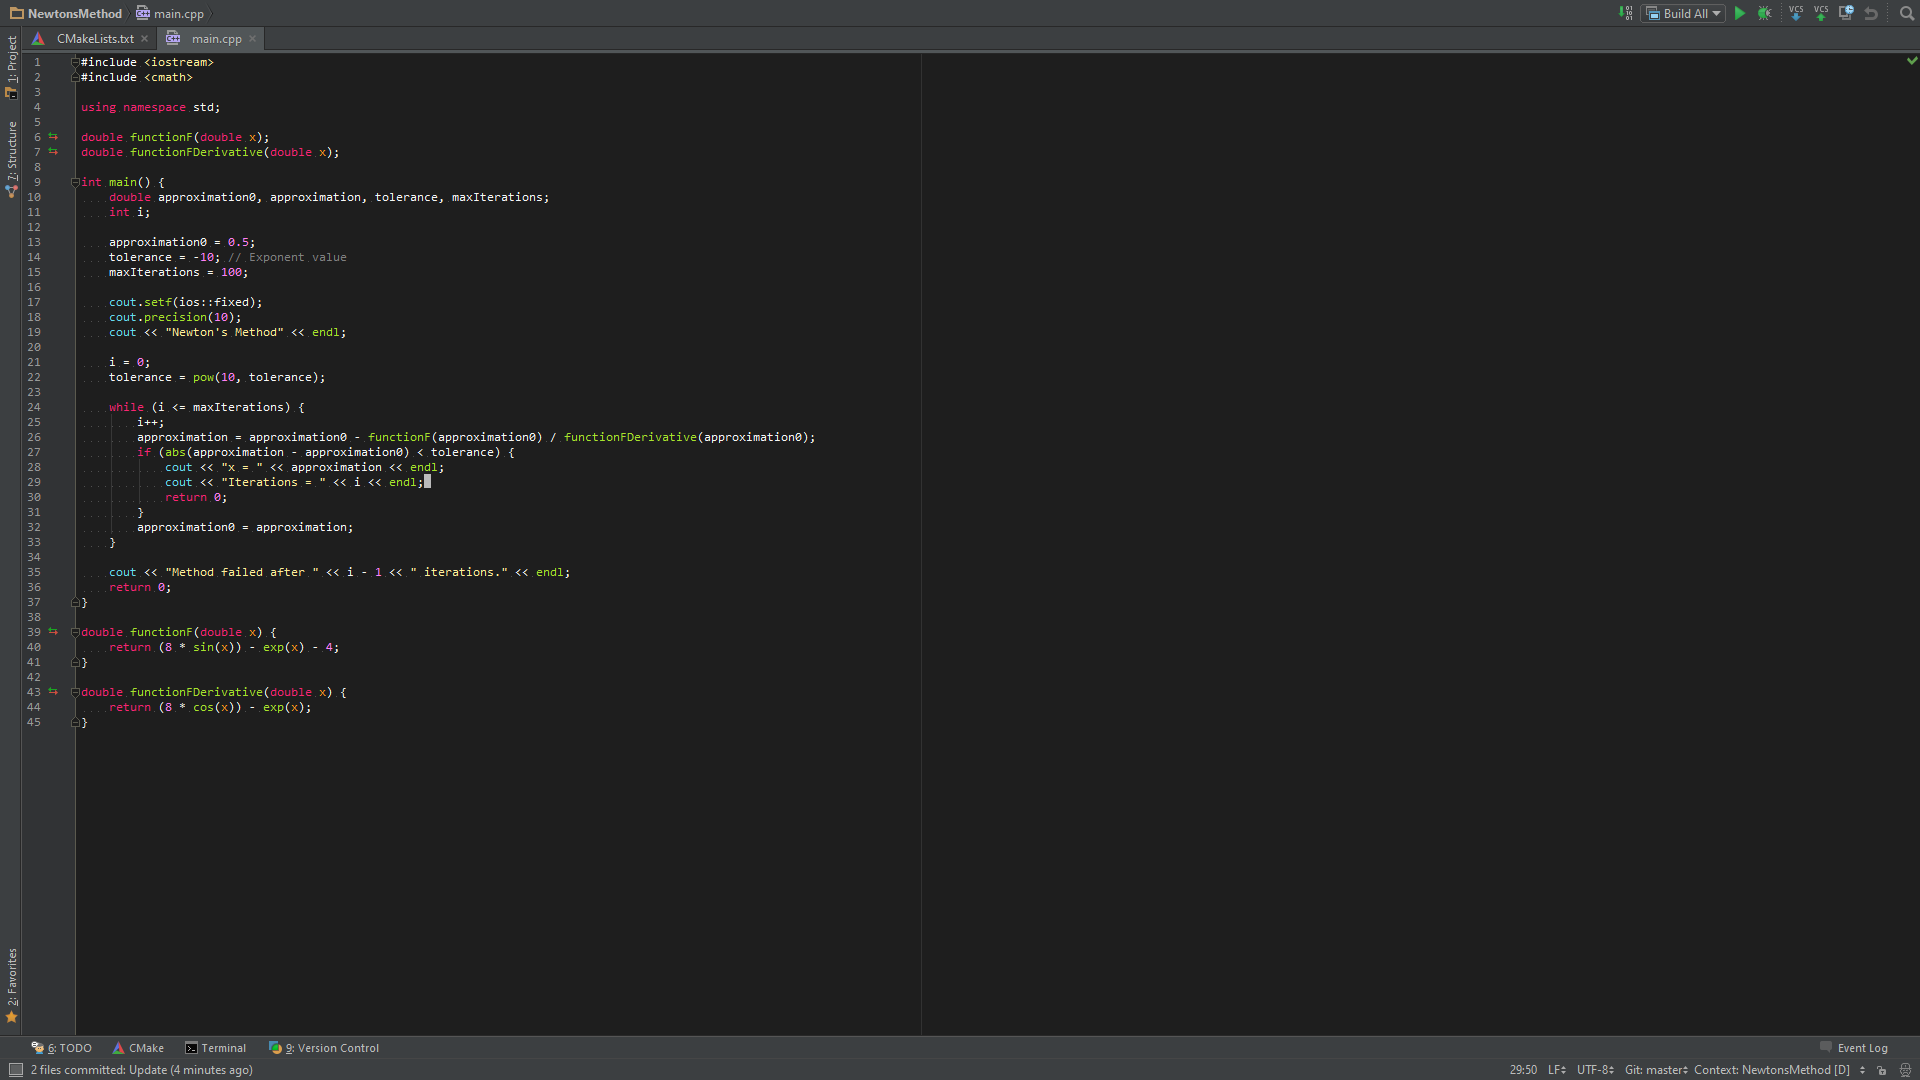Toggle the read-only lock icon in status bar

(1882, 1070)
